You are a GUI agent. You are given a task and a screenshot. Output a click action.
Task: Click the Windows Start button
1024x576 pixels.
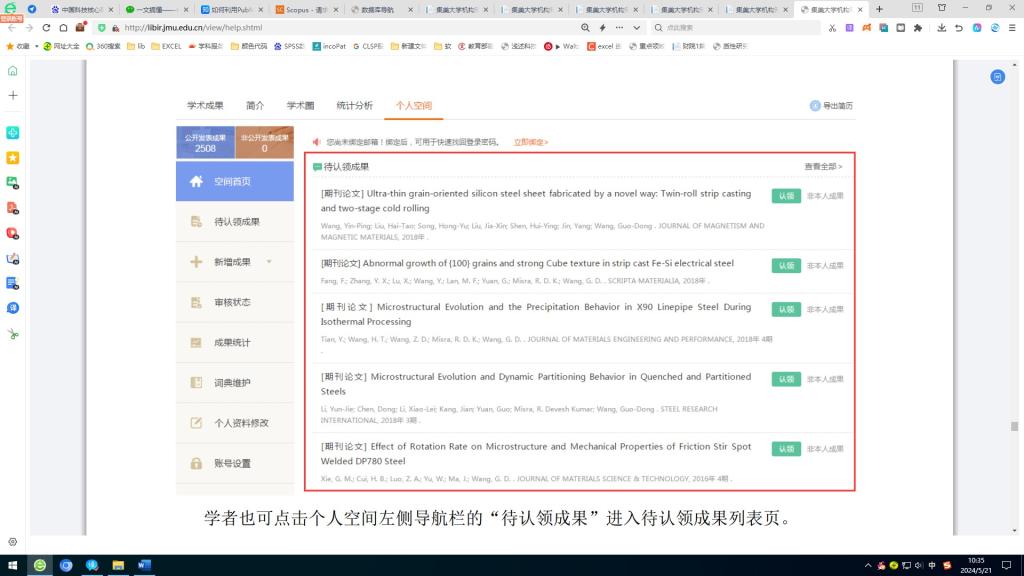pos(12,566)
